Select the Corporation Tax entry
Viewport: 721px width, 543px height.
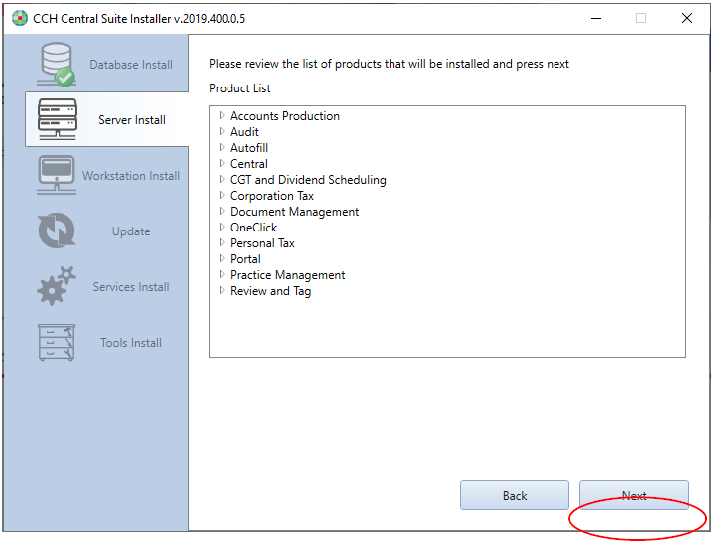272,196
